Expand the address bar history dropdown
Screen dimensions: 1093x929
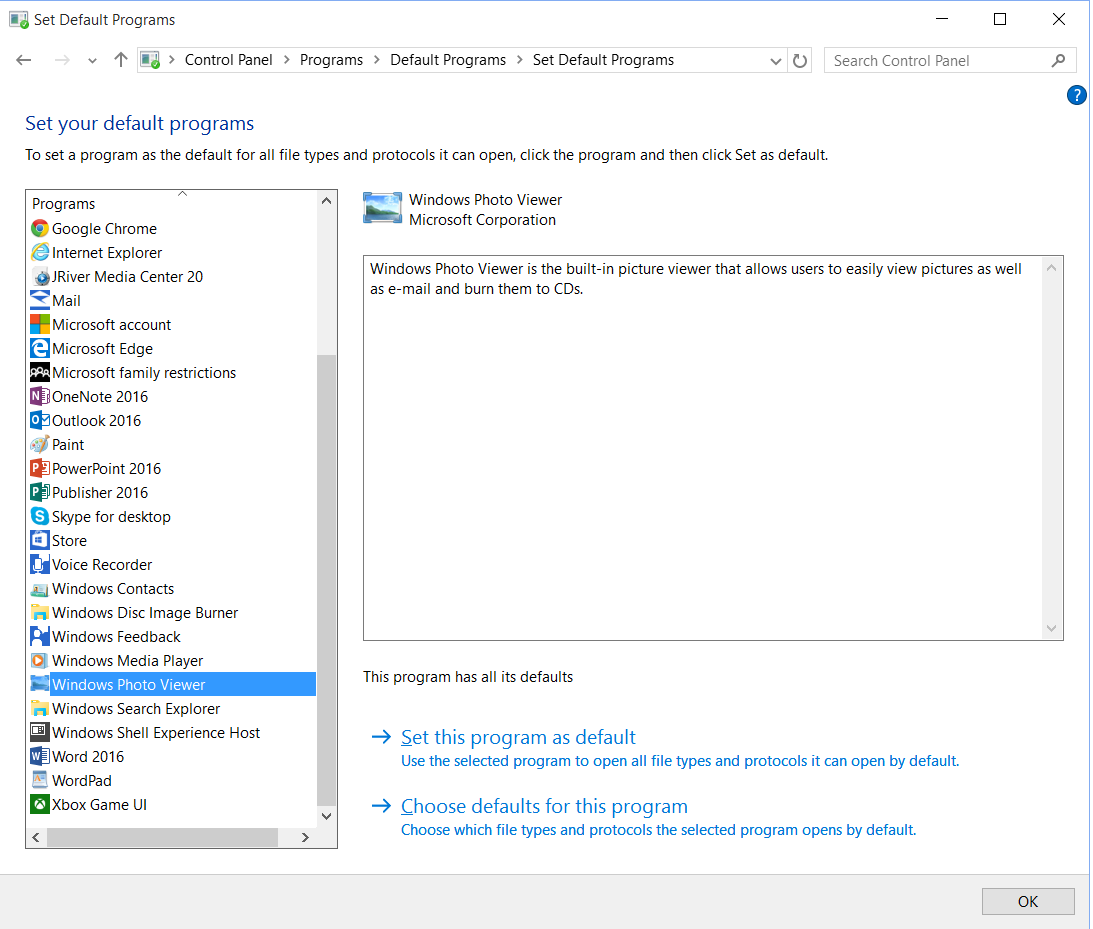click(775, 61)
